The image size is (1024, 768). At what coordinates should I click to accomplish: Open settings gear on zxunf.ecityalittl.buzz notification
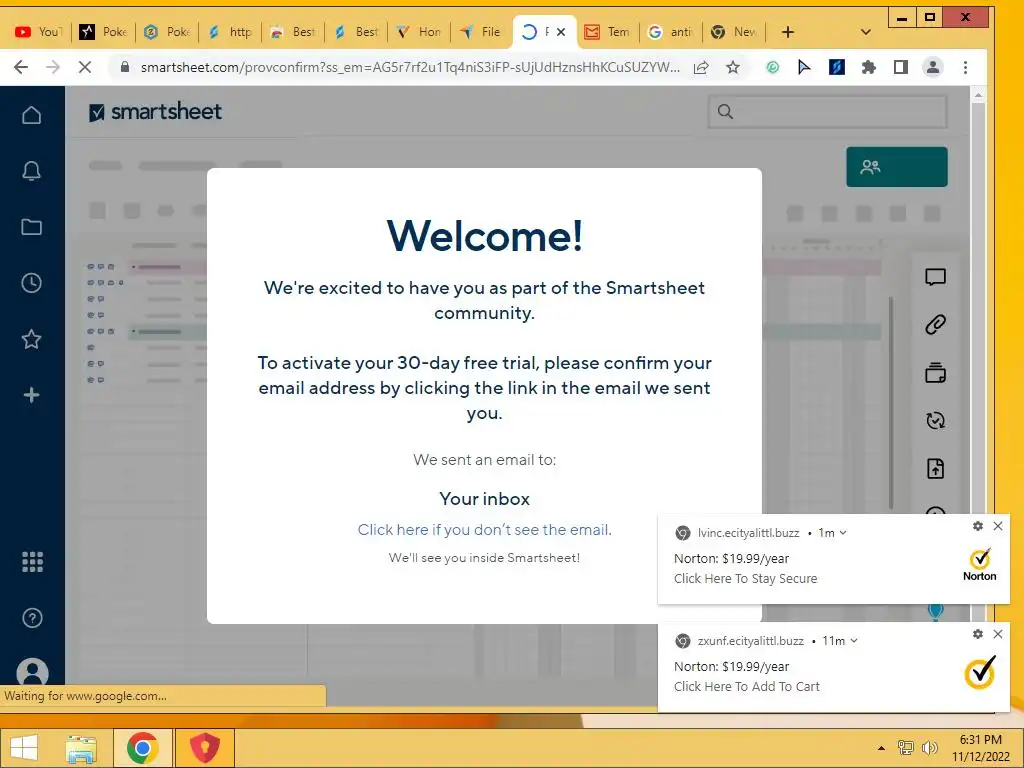click(x=978, y=634)
